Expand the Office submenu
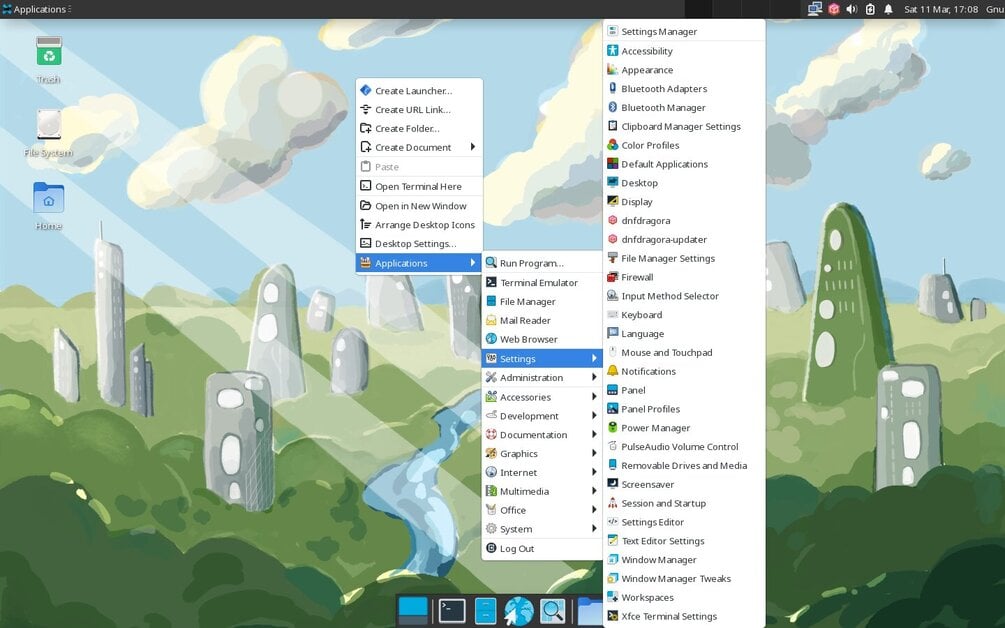 pos(542,510)
